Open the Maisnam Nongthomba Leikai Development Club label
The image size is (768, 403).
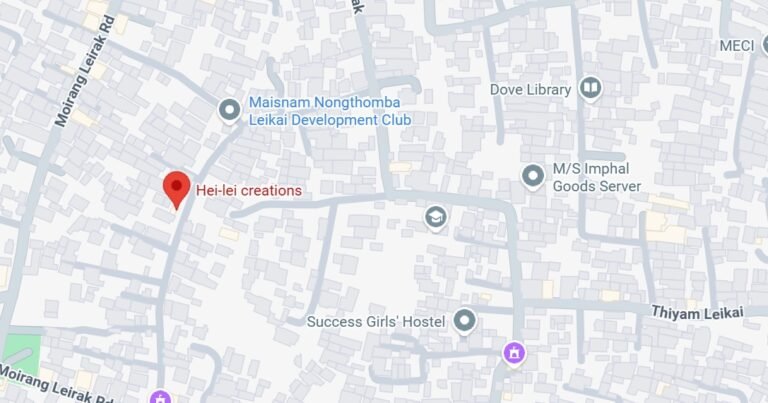(x=330, y=111)
